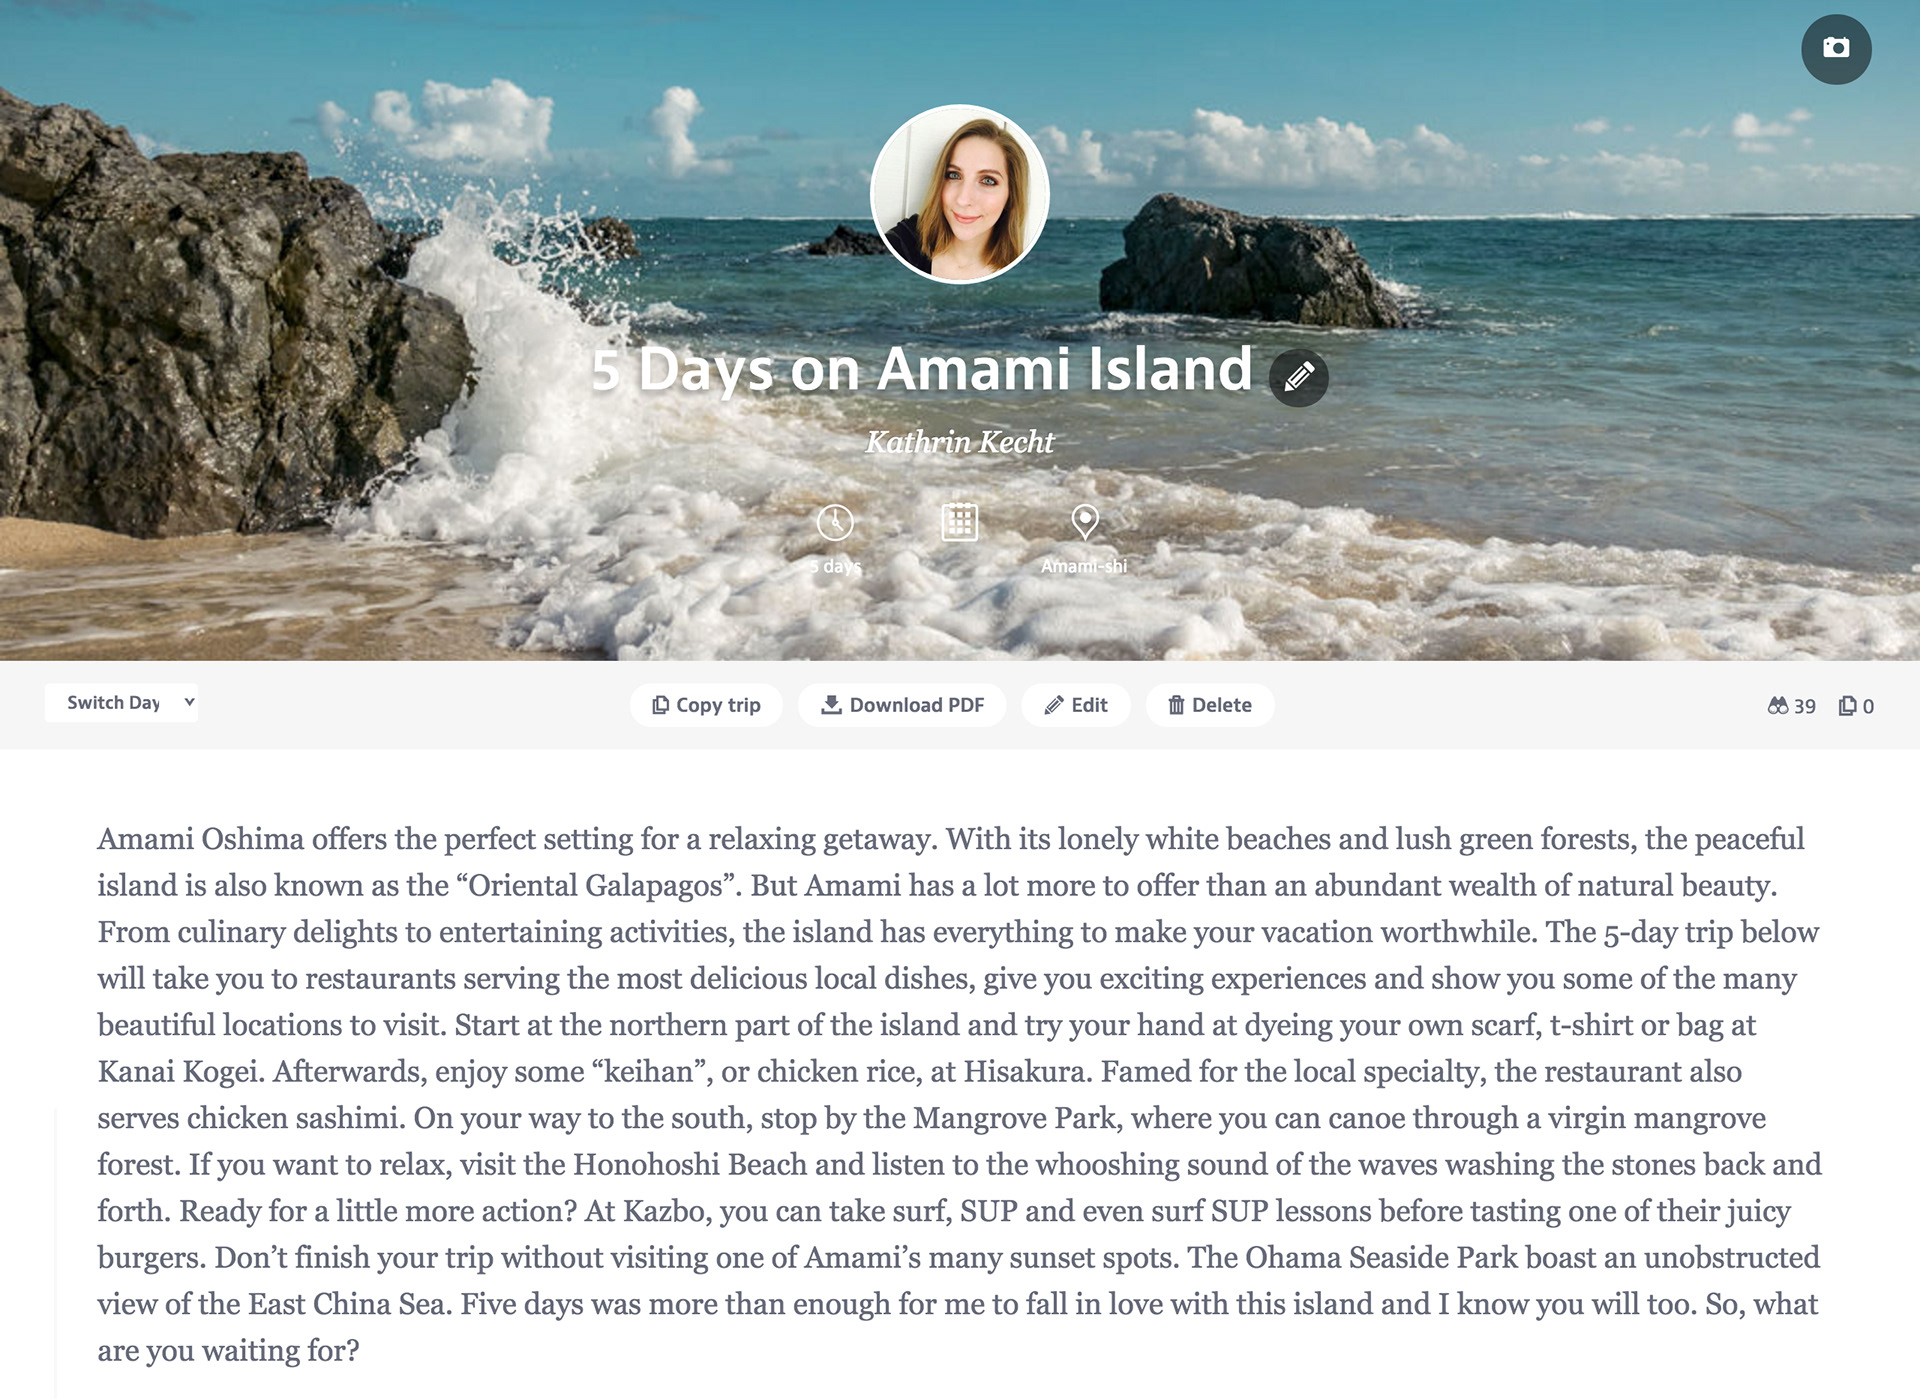Click the location pin icon above Amami-shi
Image resolution: width=1920 pixels, height=1399 pixels.
[x=1085, y=521]
